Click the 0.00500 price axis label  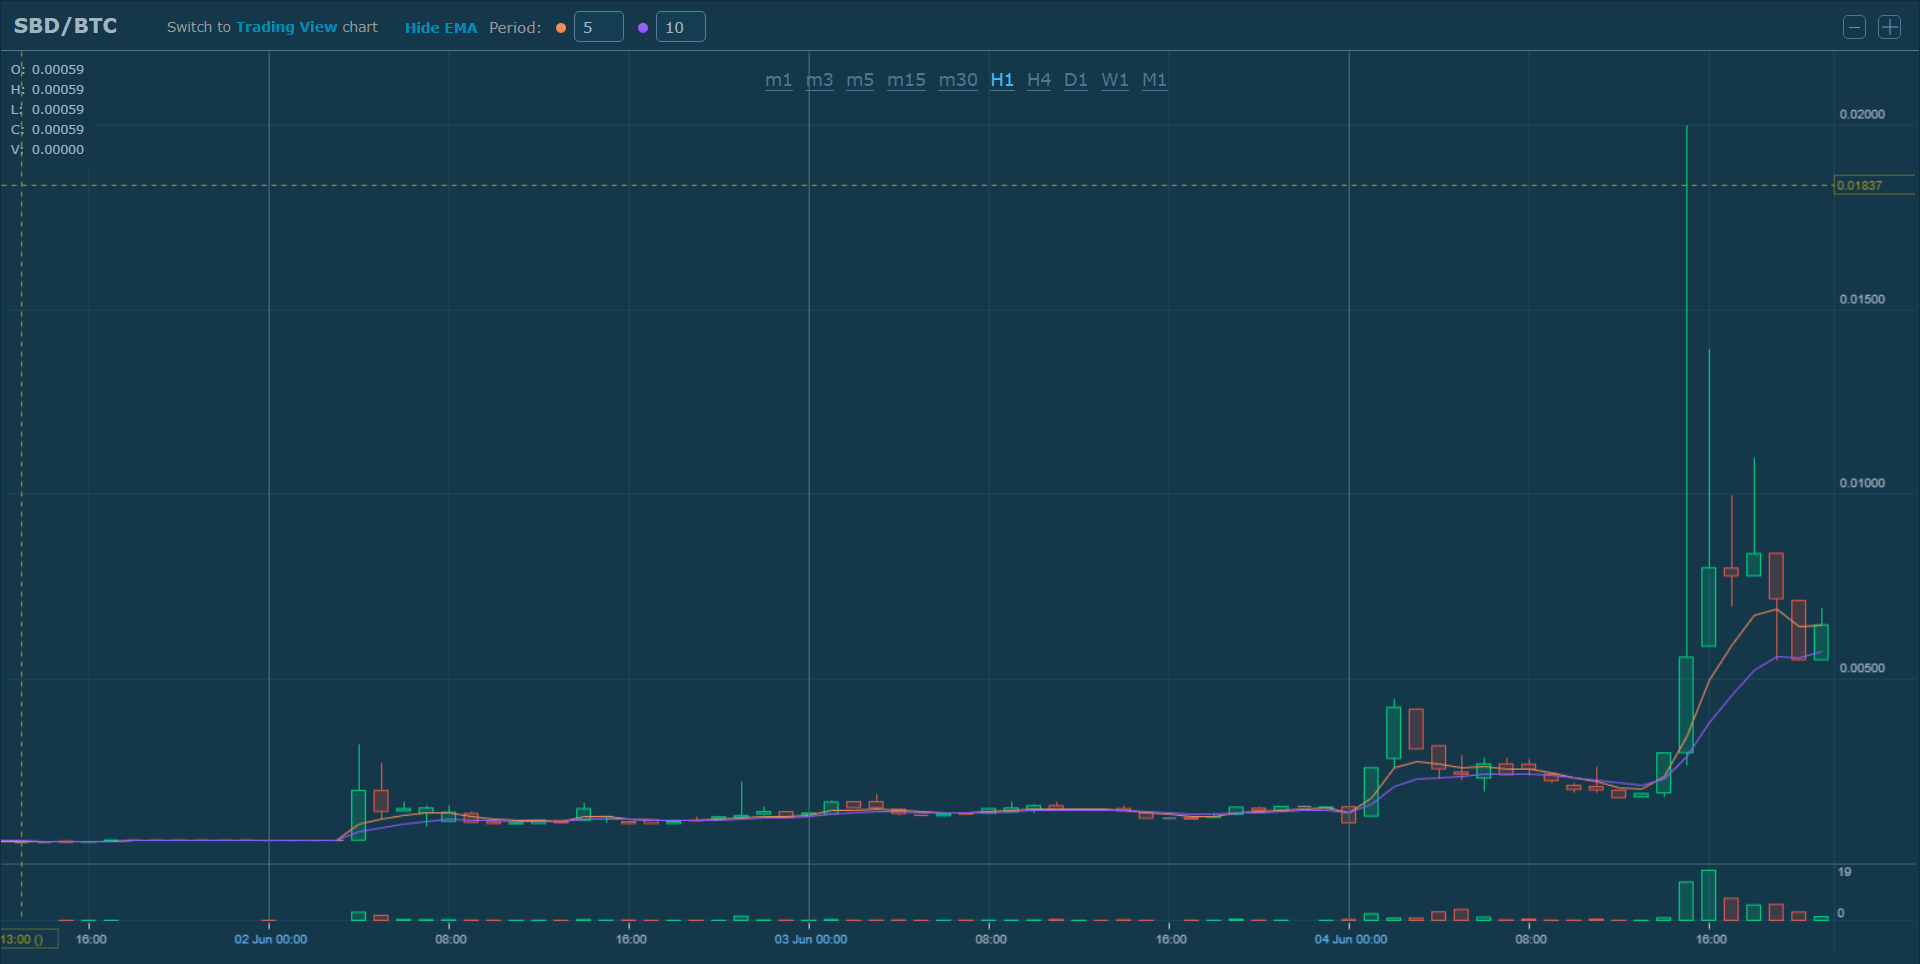tap(1862, 668)
